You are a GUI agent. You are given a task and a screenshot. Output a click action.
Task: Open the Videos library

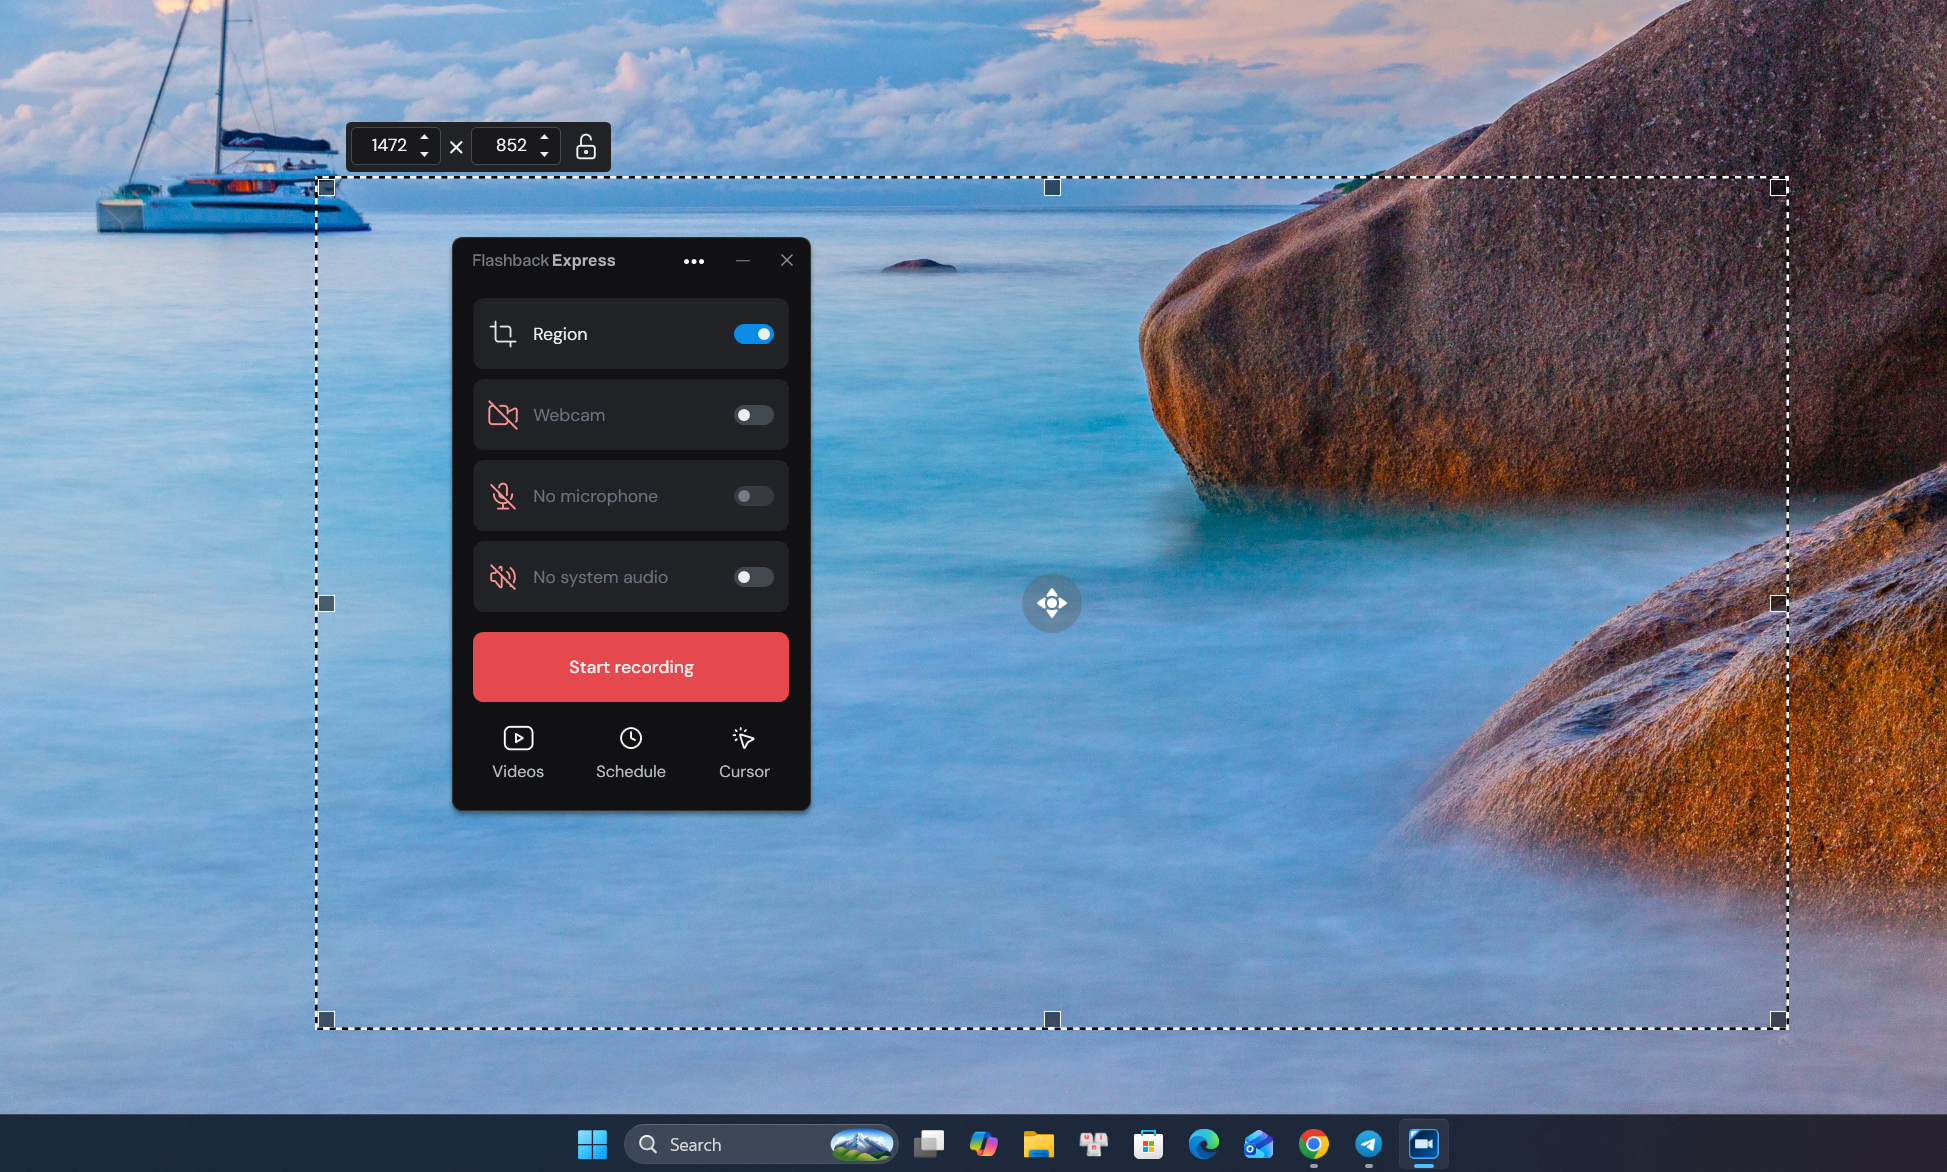(x=518, y=752)
